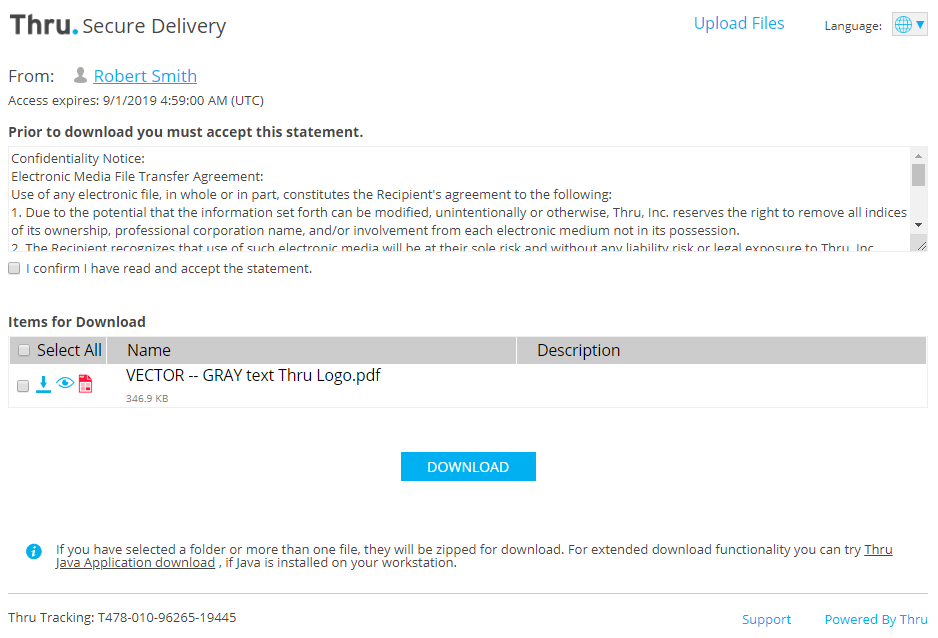Click the Name column header
938x638 pixels.
(149, 350)
